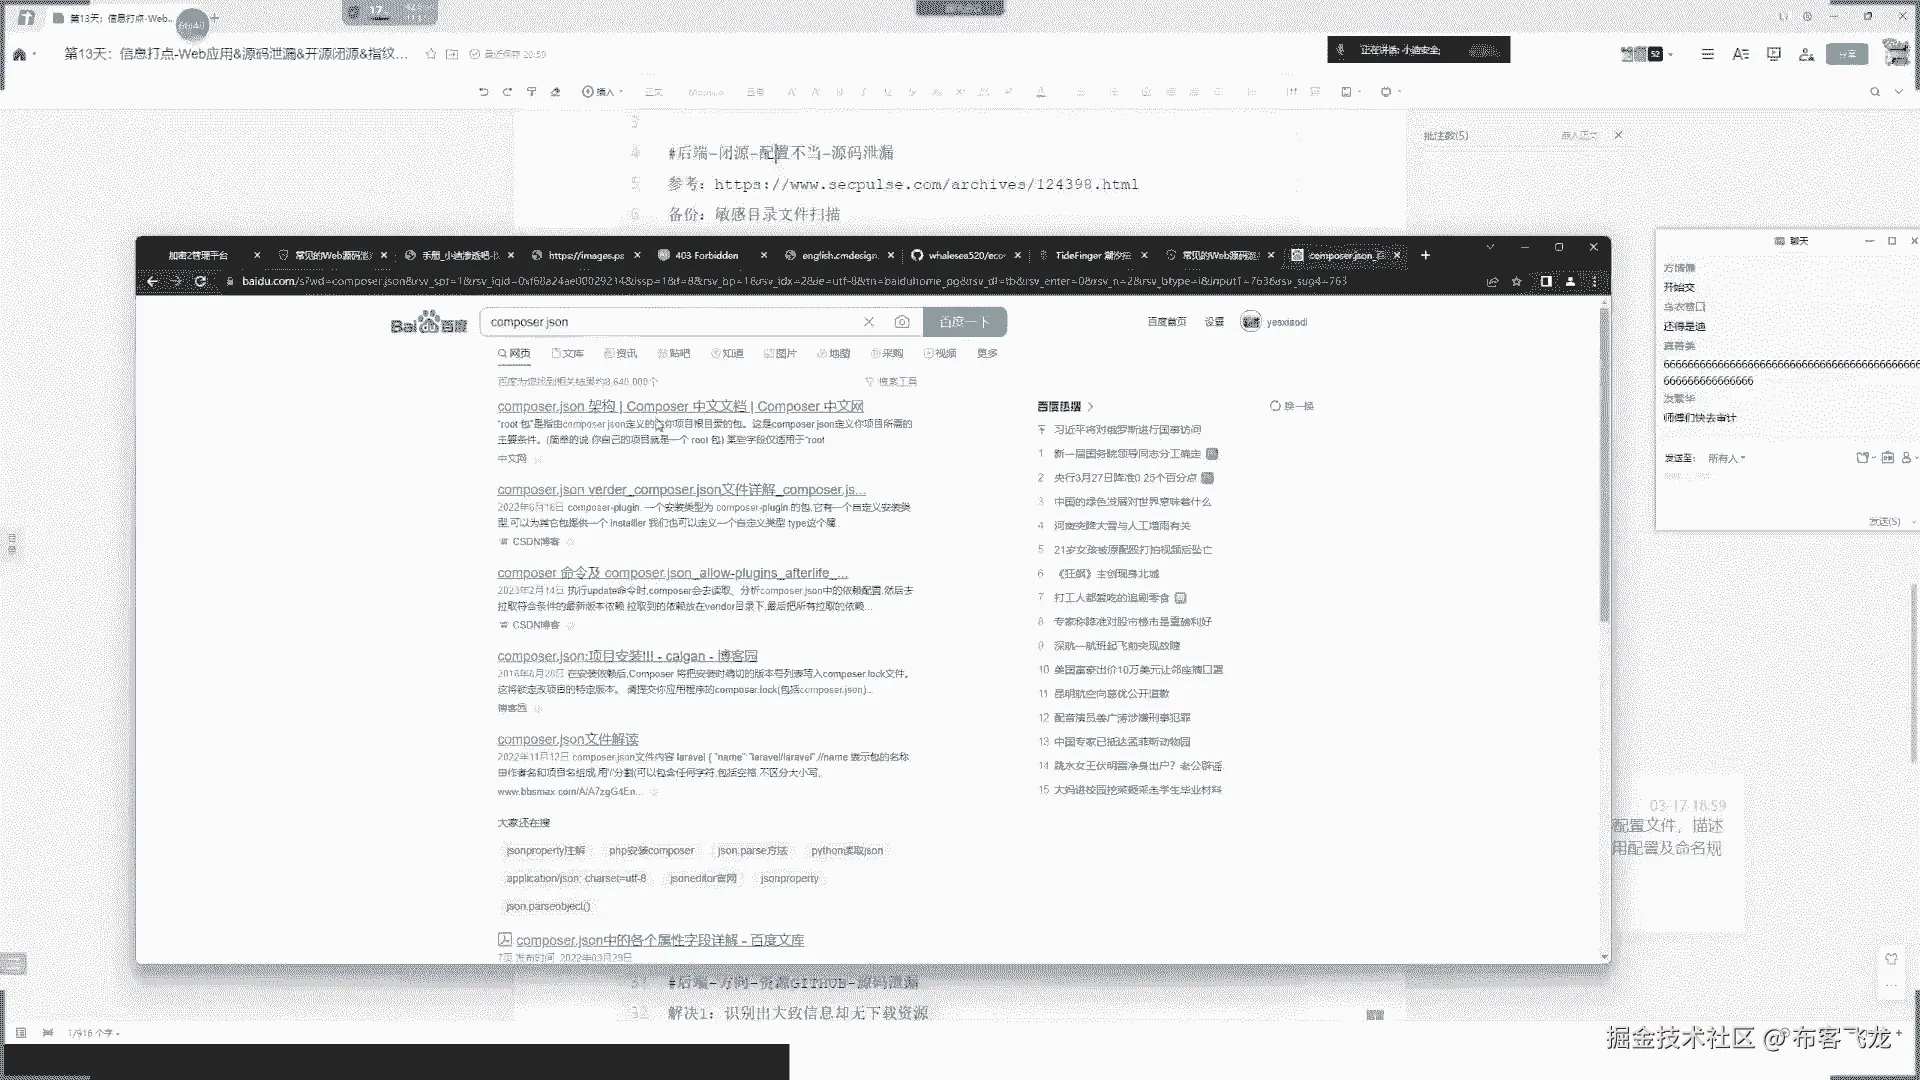Open the browser's three-dot menu
The height and width of the screenshot is (1080, 1920).
point(1594,282)
